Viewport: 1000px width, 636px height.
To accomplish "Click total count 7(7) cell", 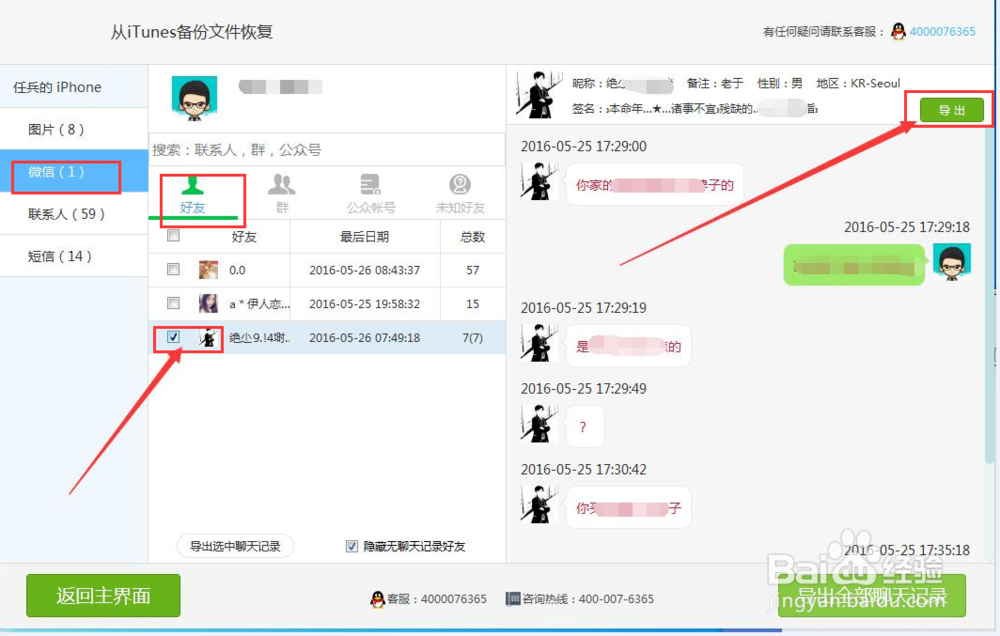I will coord(473,338).
